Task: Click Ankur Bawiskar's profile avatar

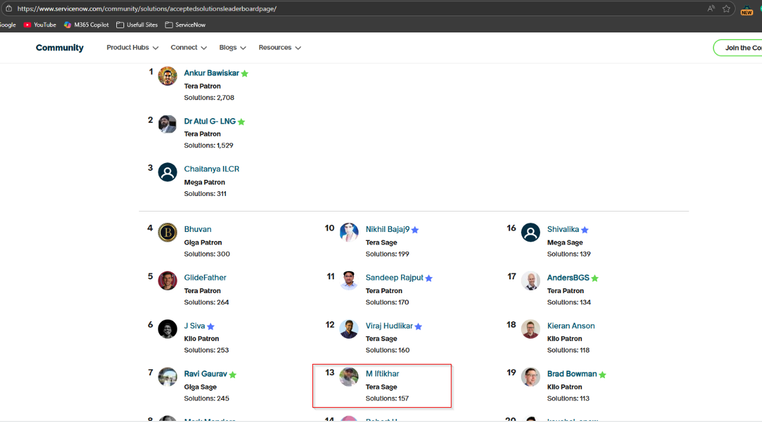Action: 167,76
